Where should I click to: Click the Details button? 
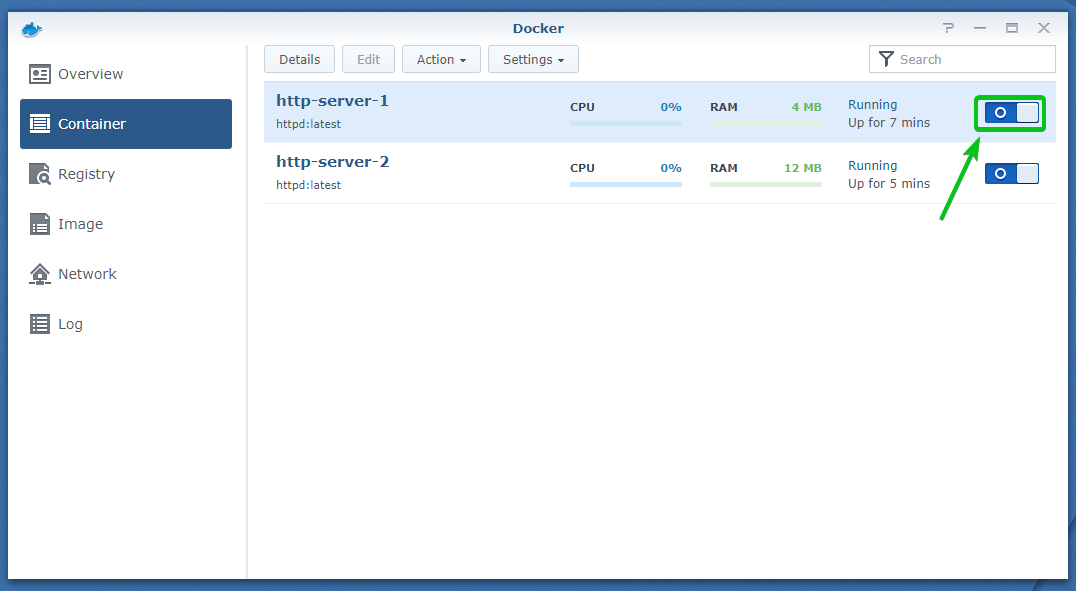point(299,59)
